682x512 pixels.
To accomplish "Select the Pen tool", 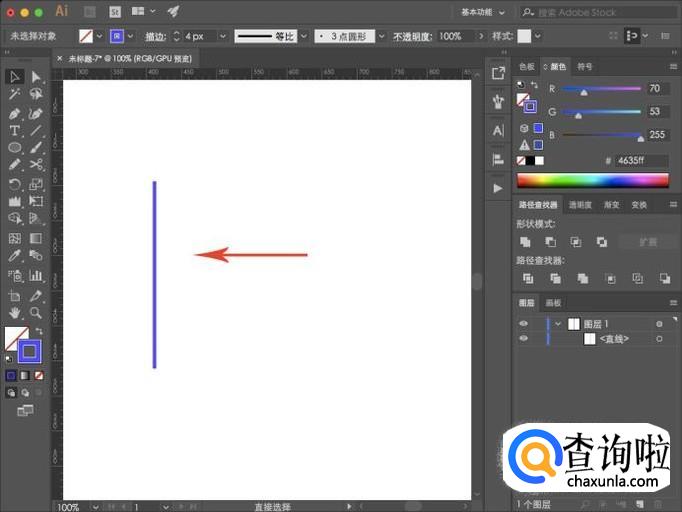I will tap(14, 113).
